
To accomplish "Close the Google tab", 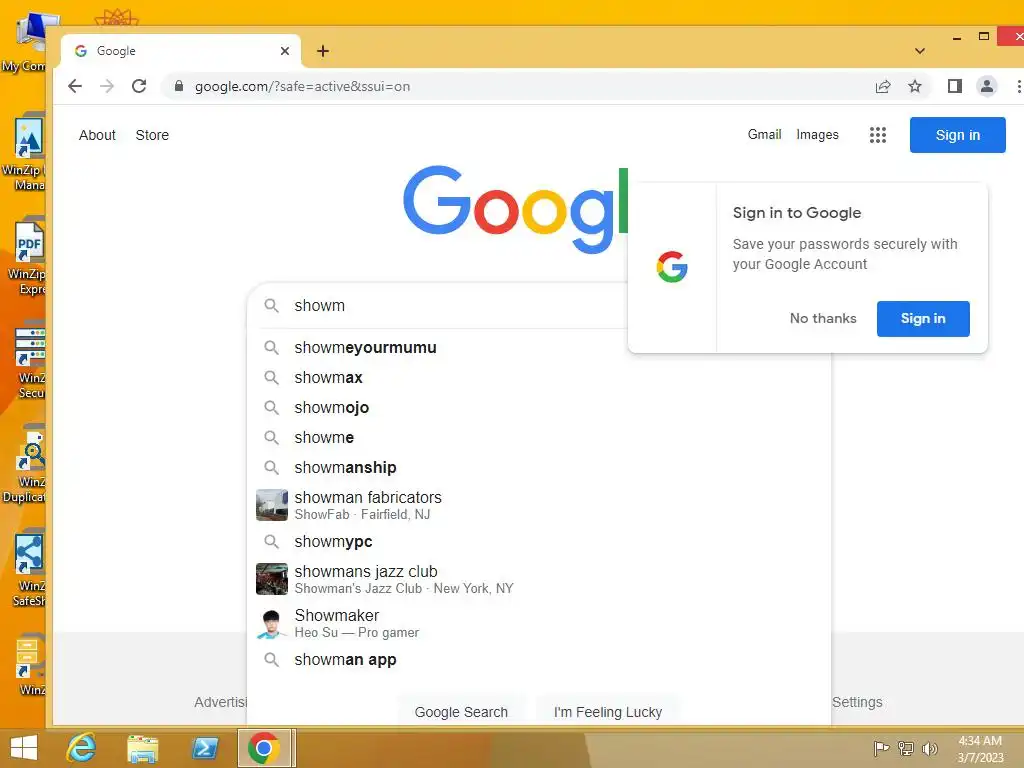I will [285, 51].
